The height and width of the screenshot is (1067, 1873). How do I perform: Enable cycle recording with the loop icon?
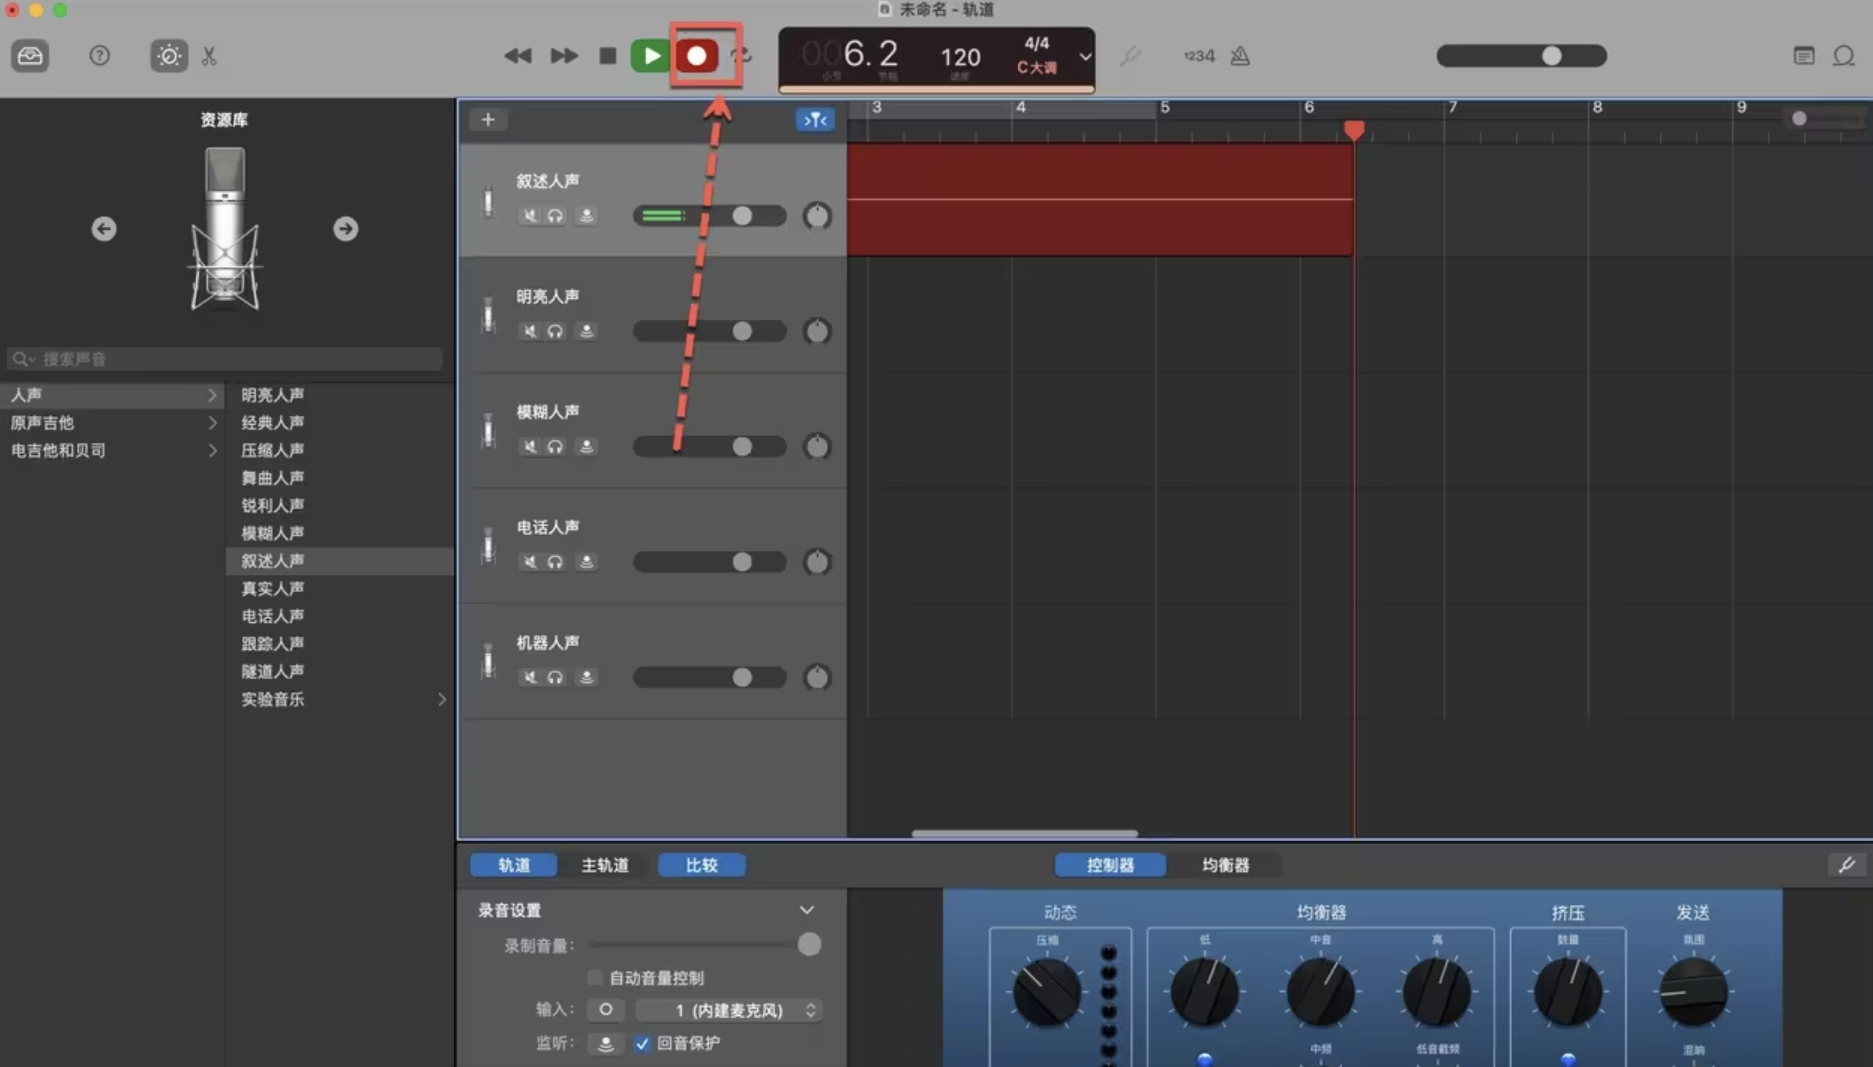point(741,56)
